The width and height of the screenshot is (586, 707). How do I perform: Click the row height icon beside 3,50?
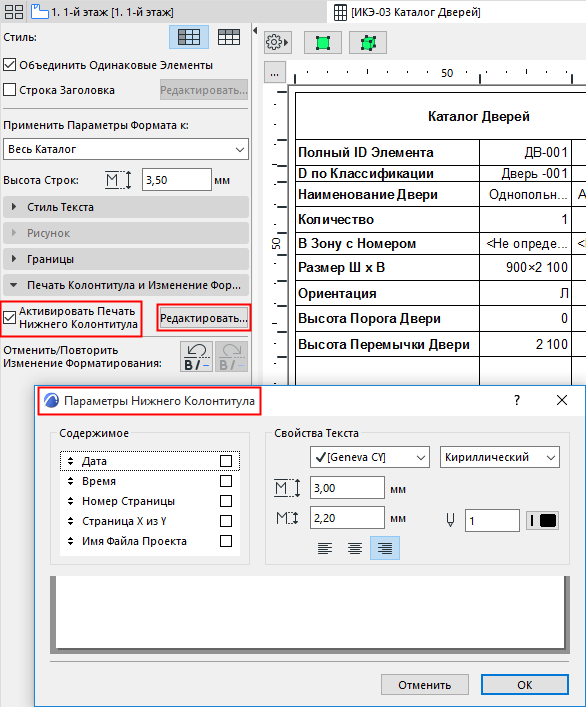pos(118,180)
